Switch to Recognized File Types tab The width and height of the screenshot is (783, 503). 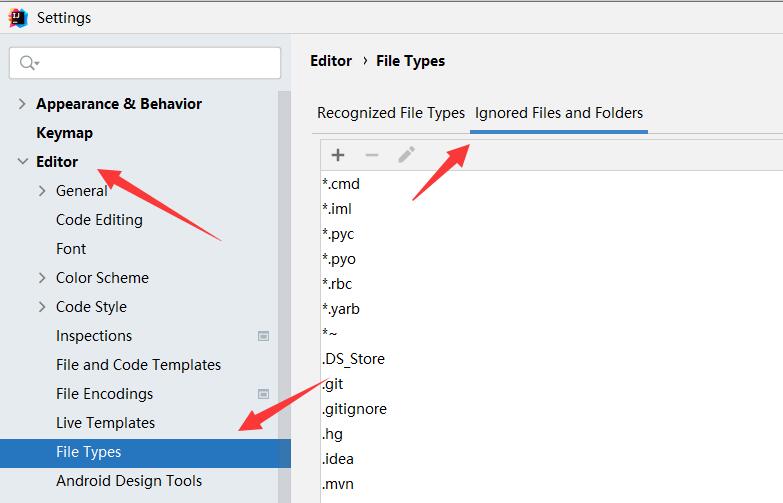tap(391, 113)
